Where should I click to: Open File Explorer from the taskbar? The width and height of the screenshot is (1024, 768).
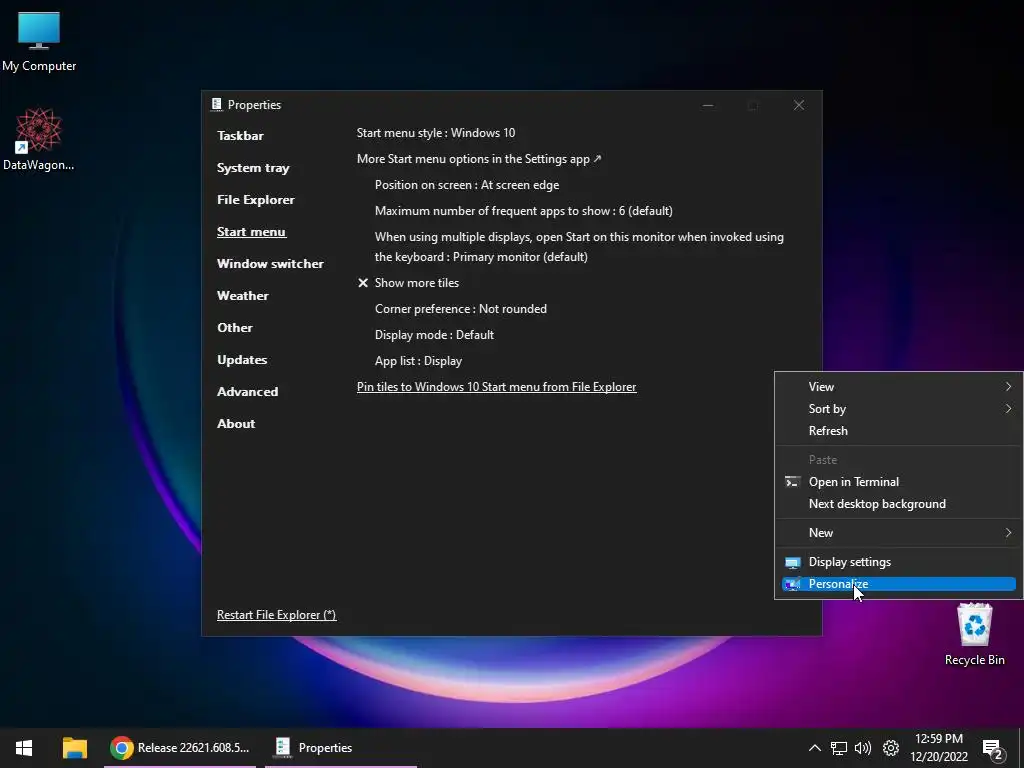[x=74, y=748]
